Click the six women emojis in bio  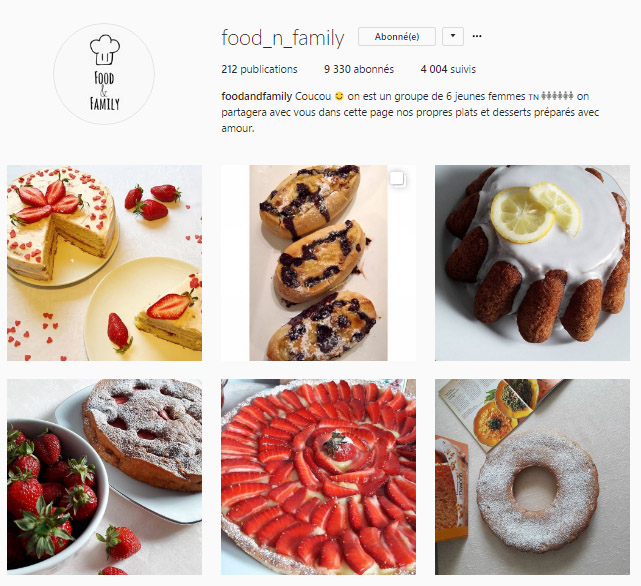(557, 96)
